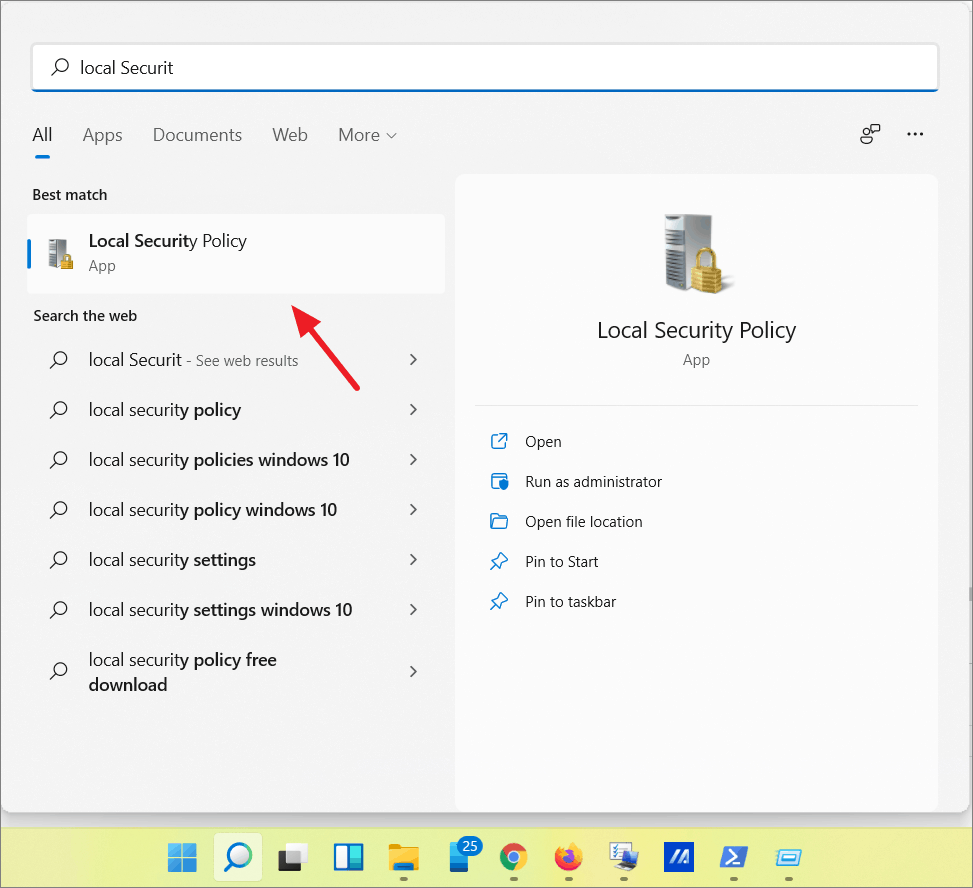Viewport: 973px width, 888px height.
Task: Select the Documents search tab
Action: pos(197,134)
